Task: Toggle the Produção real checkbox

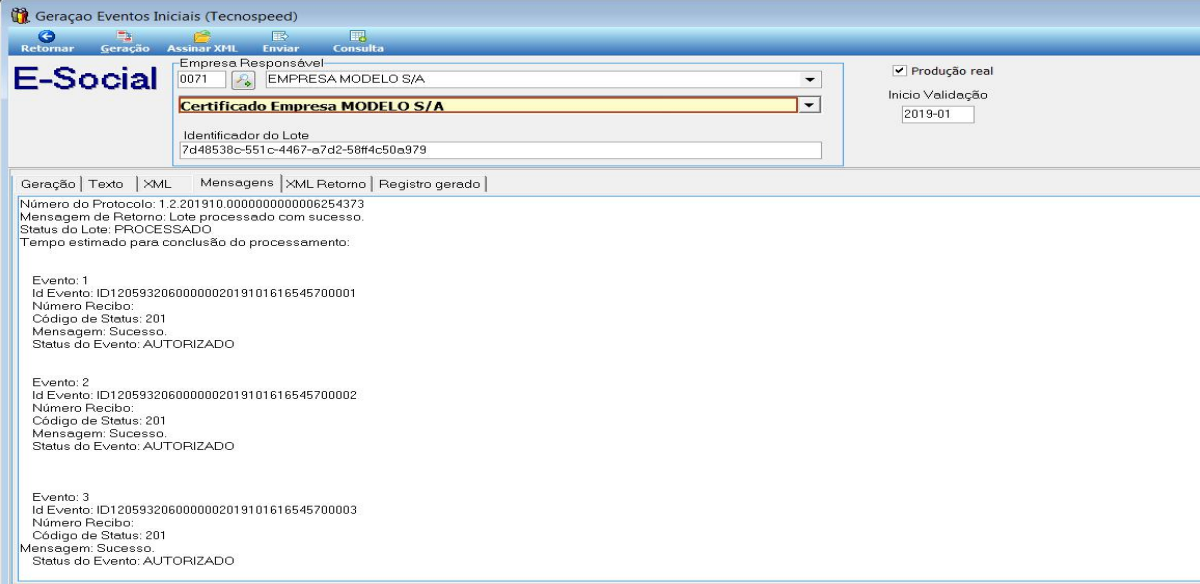Action: point(900,71)
